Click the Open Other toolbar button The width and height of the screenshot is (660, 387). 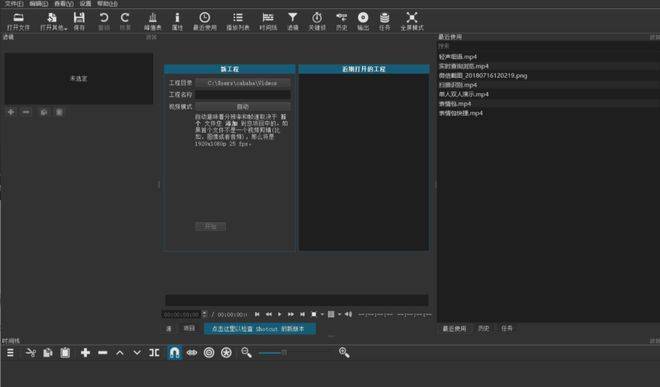tap(53, 21)
